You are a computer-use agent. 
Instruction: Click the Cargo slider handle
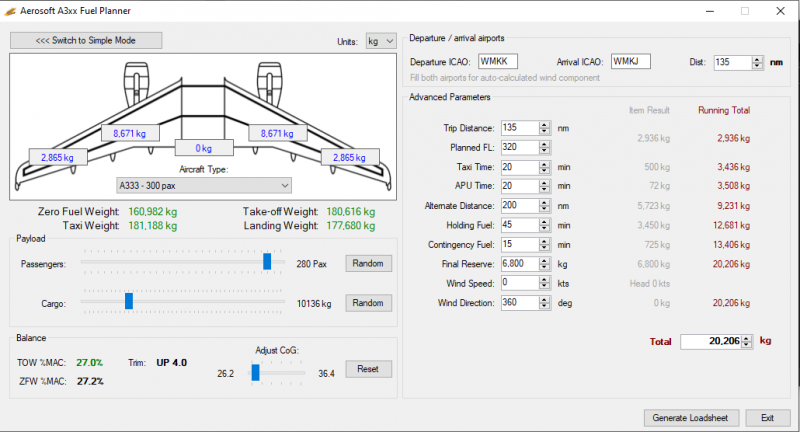click(x=129, y=301)
